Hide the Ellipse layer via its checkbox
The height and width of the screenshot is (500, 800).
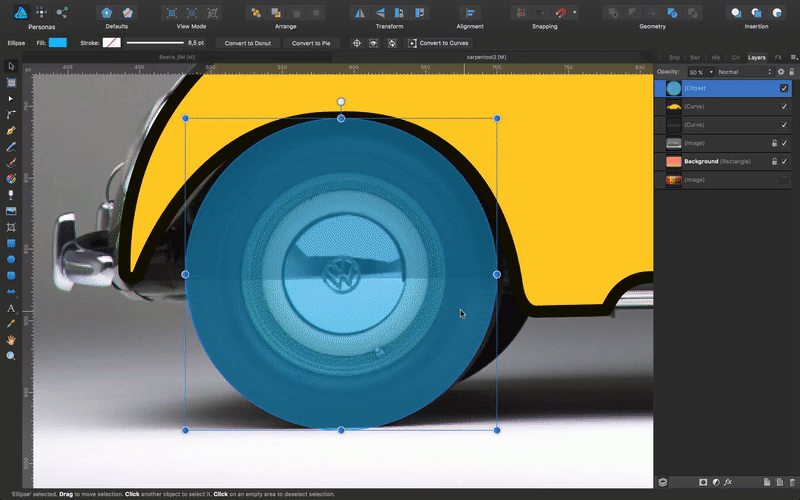point(784,88)
